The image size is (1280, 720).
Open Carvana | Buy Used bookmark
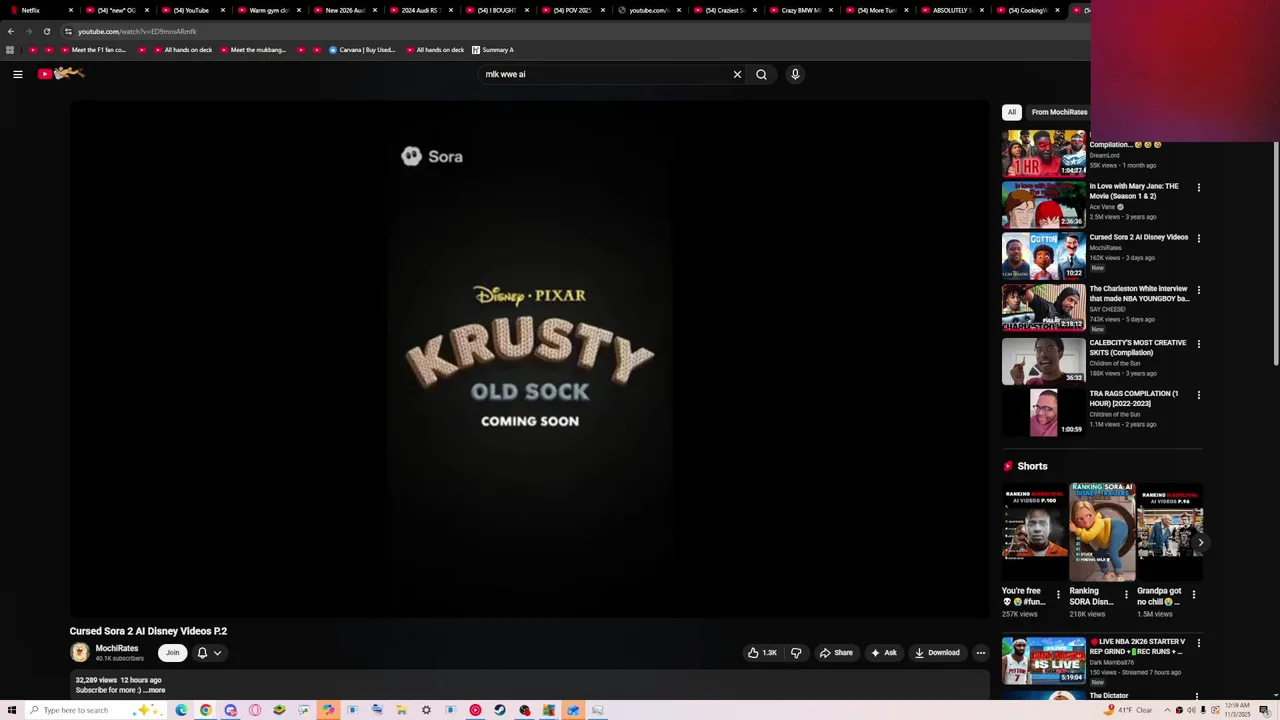361,50
